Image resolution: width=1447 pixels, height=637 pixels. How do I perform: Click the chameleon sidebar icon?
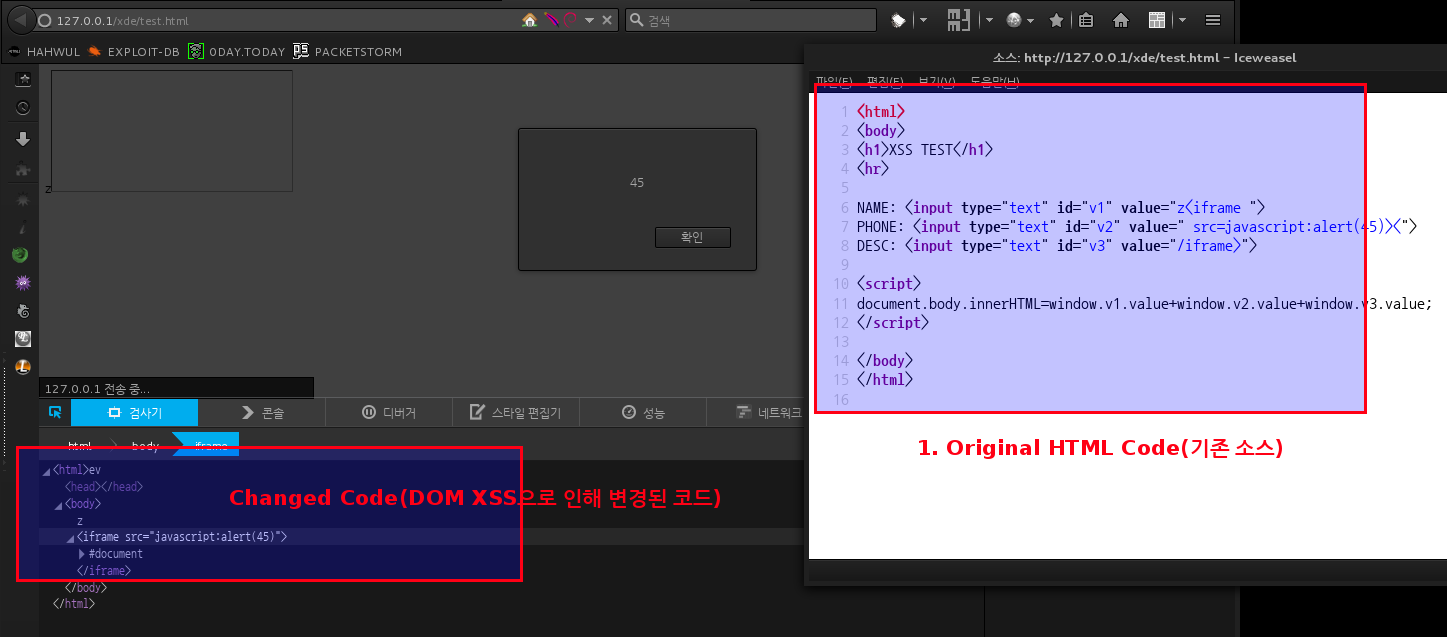pos(23,311)
